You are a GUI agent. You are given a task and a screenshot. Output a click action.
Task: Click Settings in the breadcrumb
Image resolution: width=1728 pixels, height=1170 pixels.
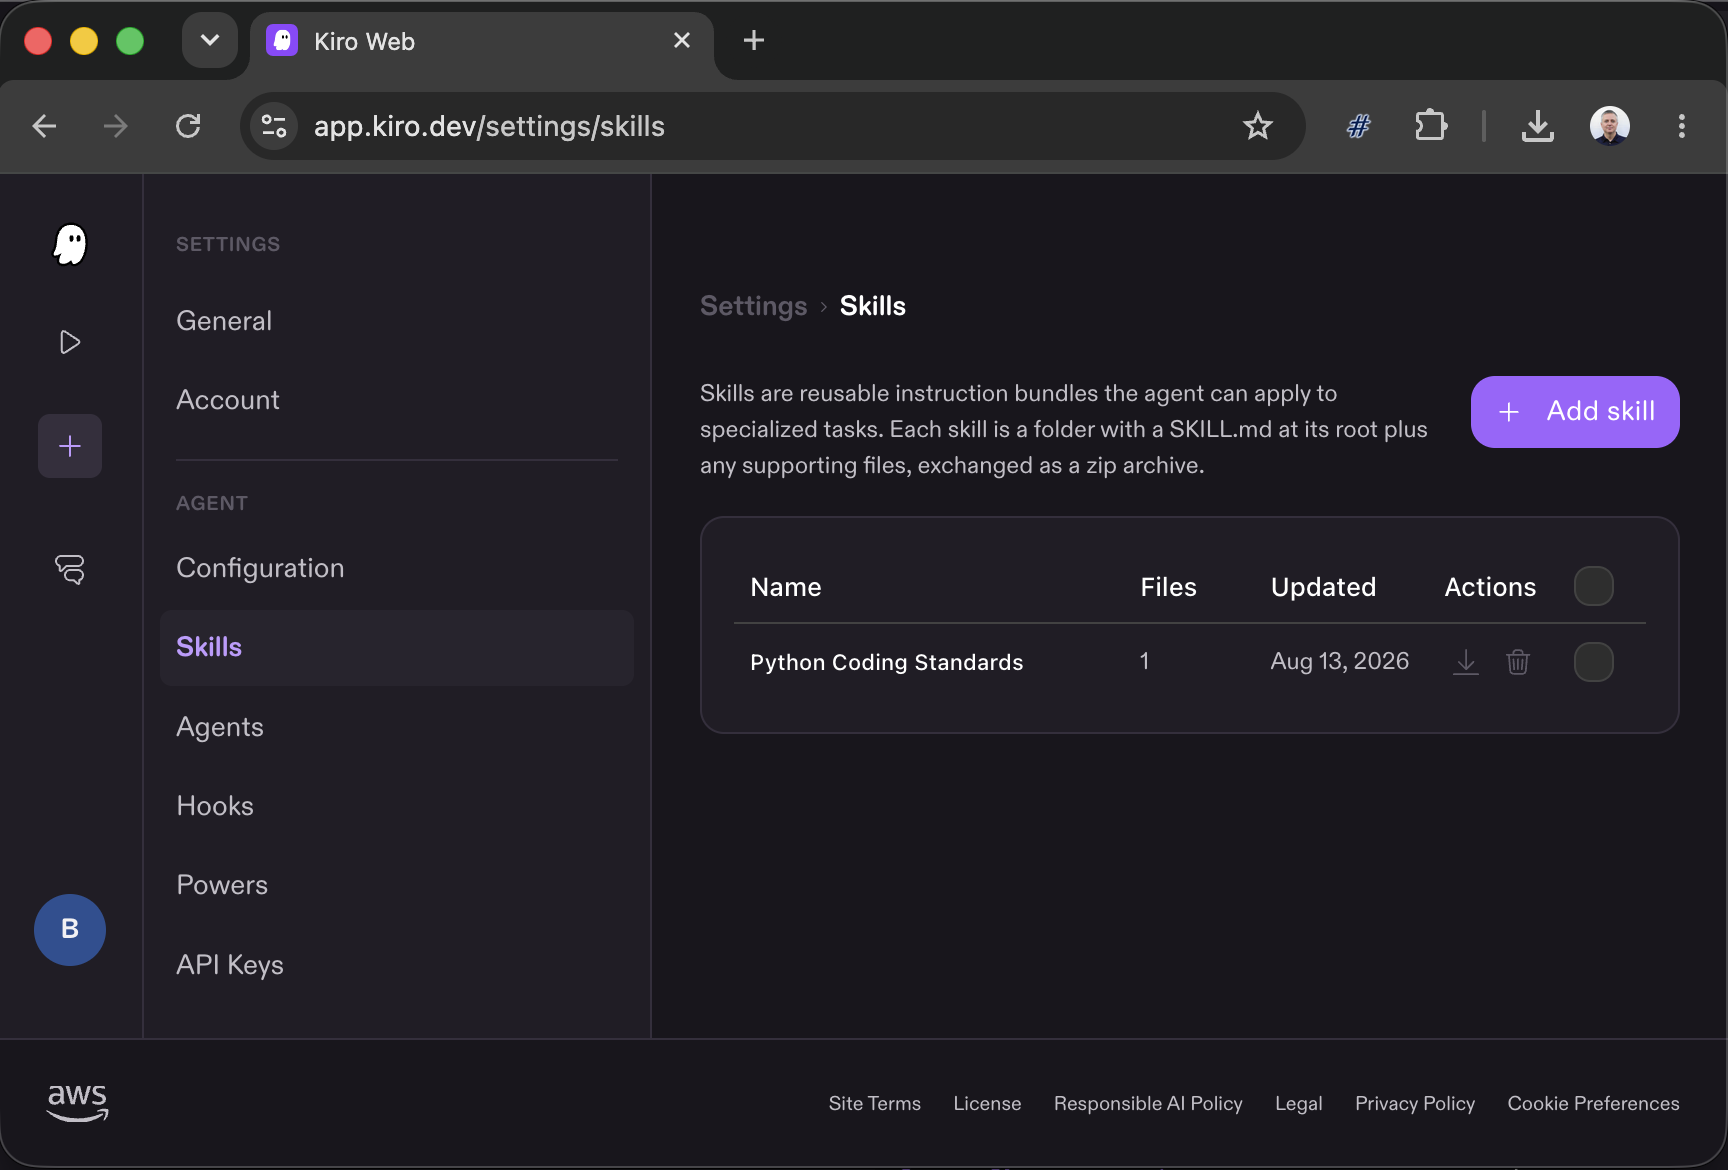[x=754, y=306]
